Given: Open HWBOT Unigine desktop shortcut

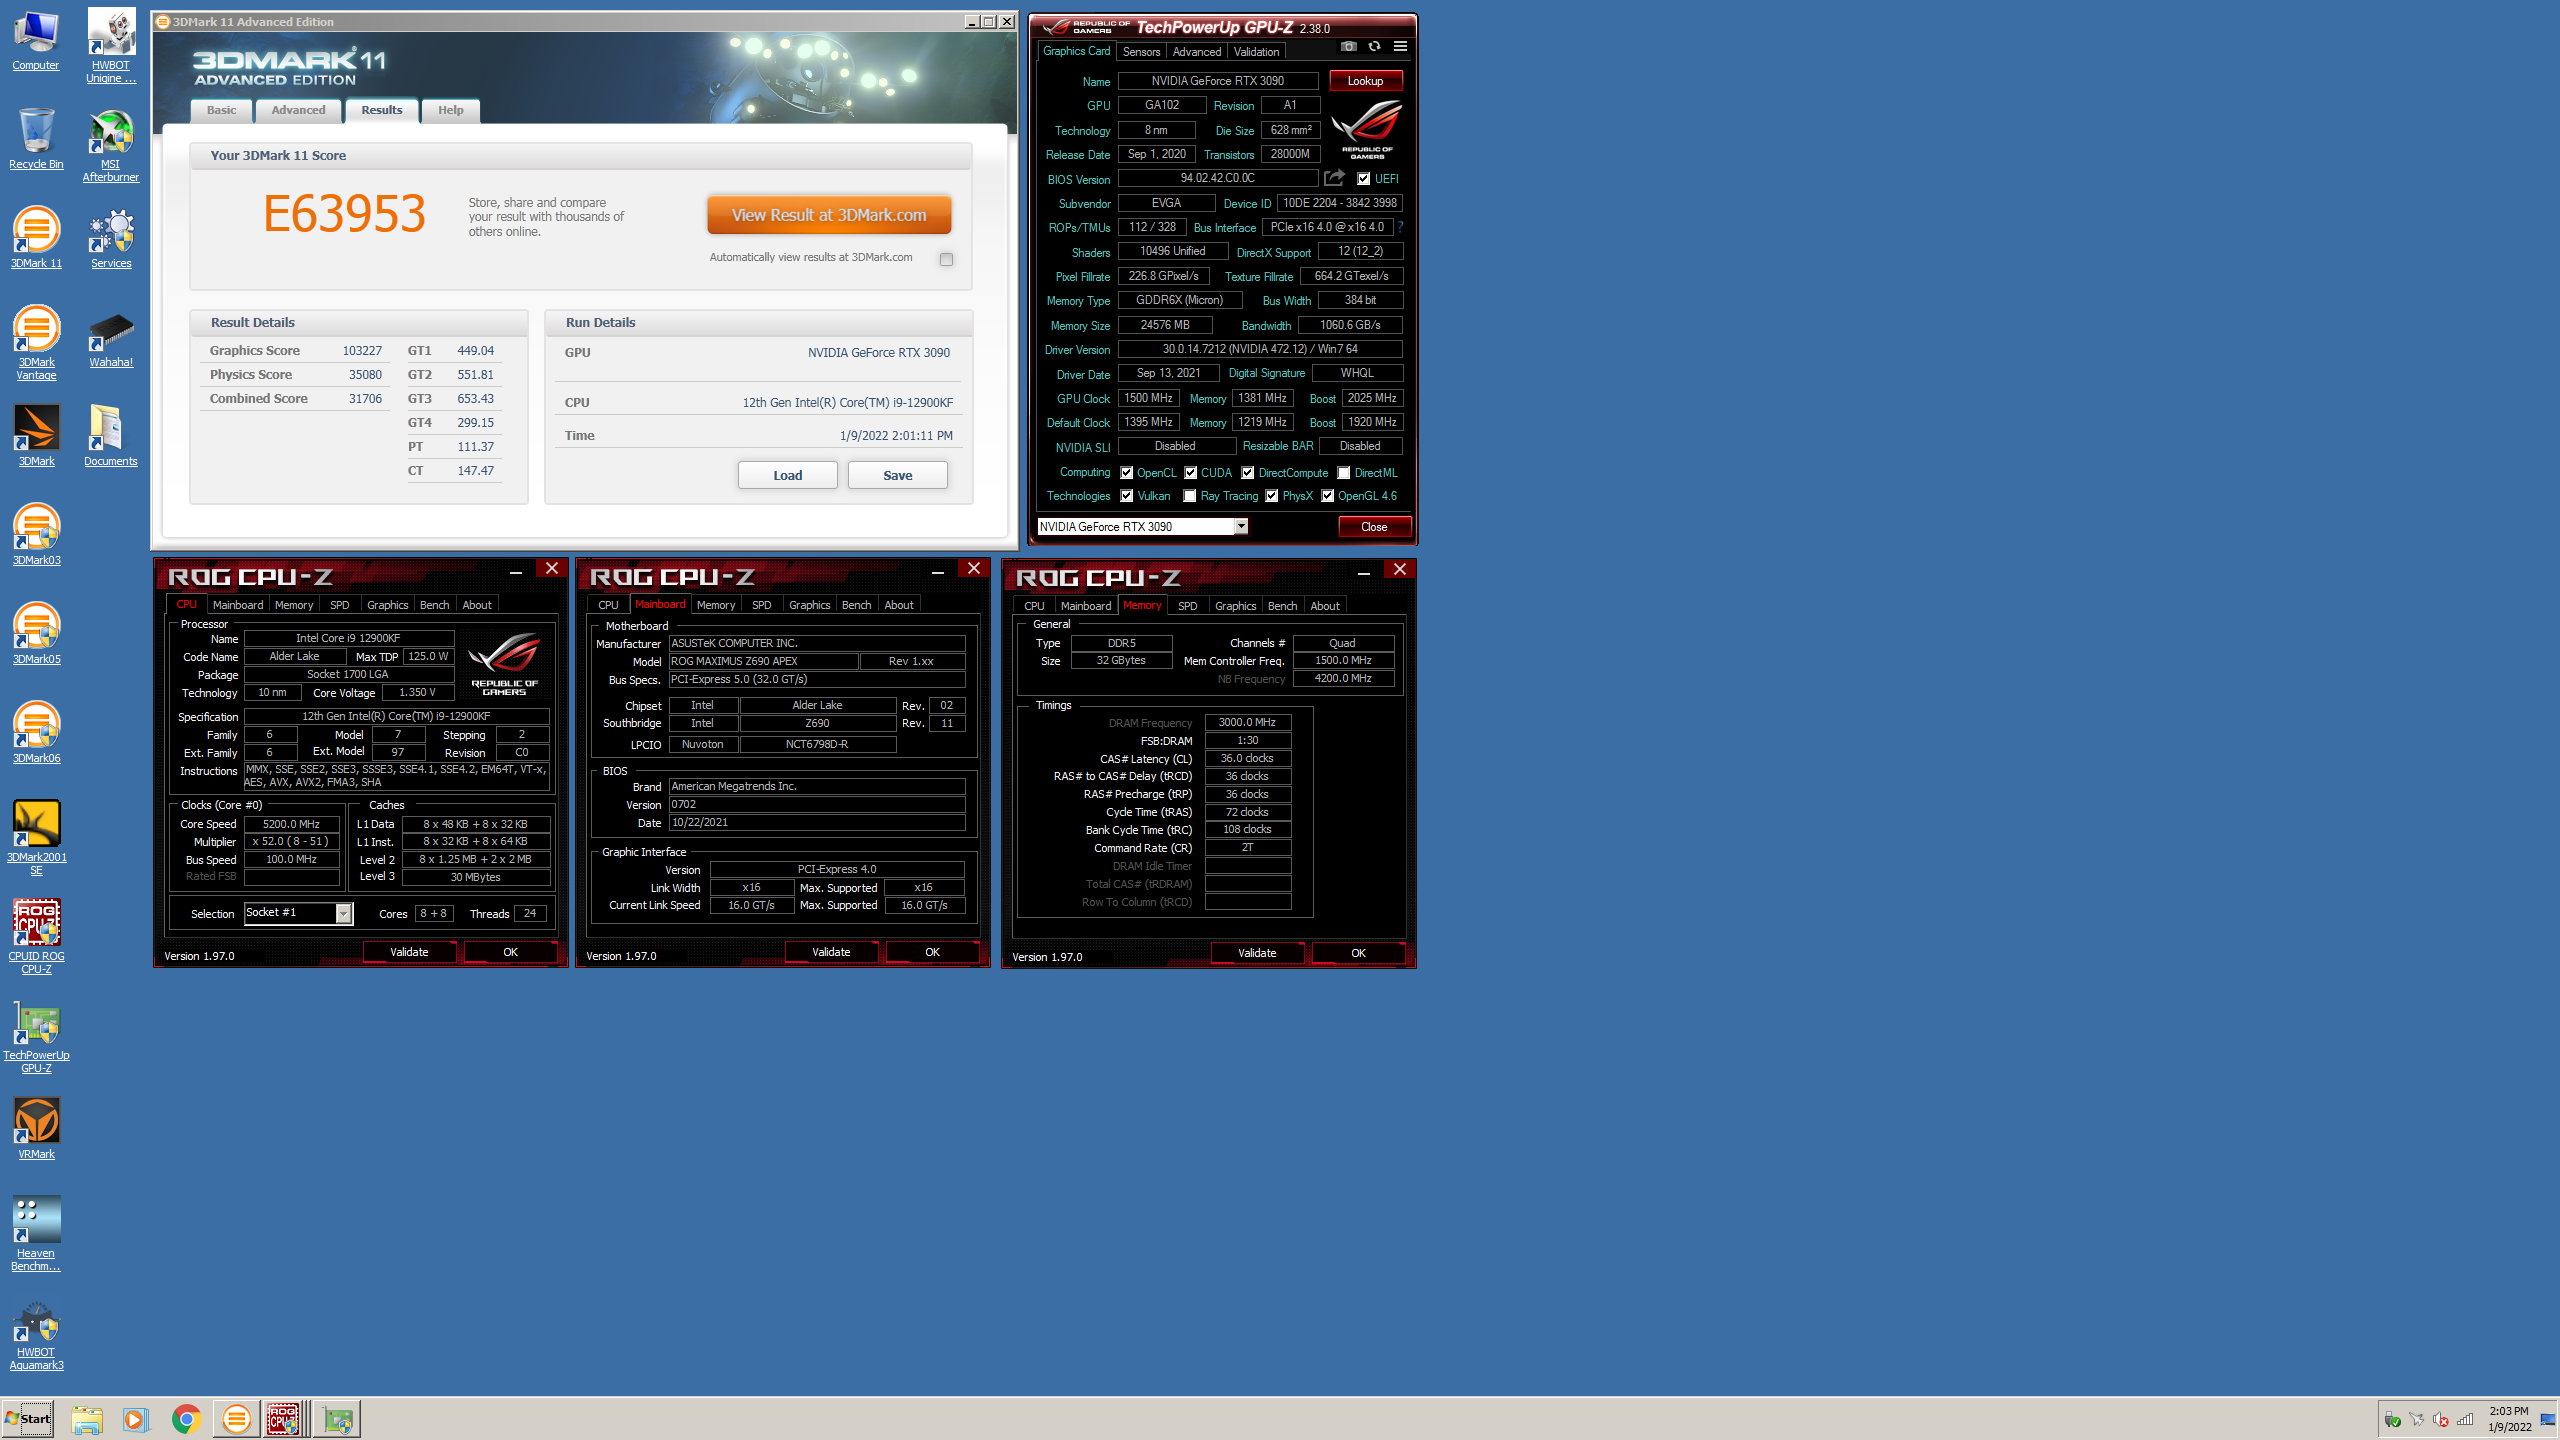Looking at the screenshot, I should click(x=111, y=46).
